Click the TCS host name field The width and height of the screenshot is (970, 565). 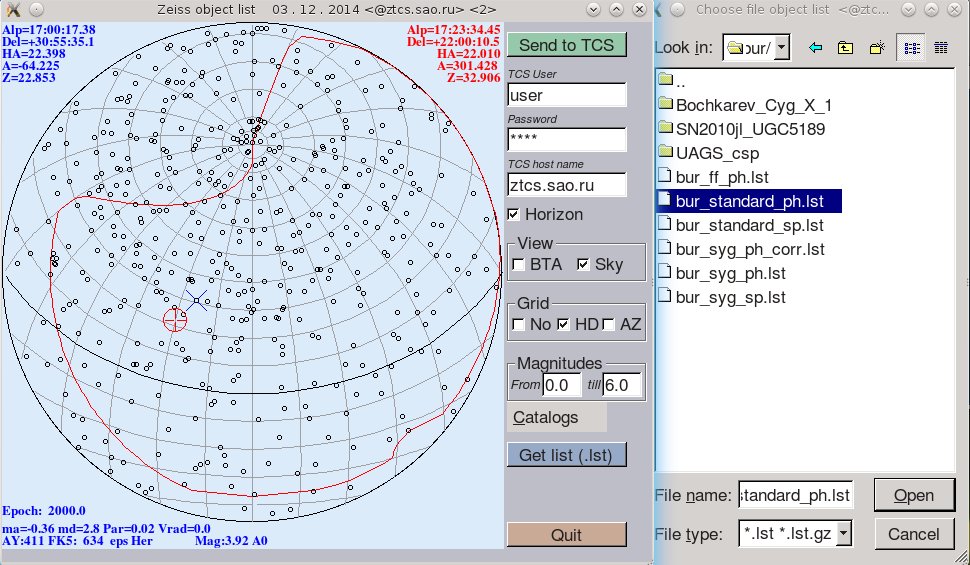567,185
